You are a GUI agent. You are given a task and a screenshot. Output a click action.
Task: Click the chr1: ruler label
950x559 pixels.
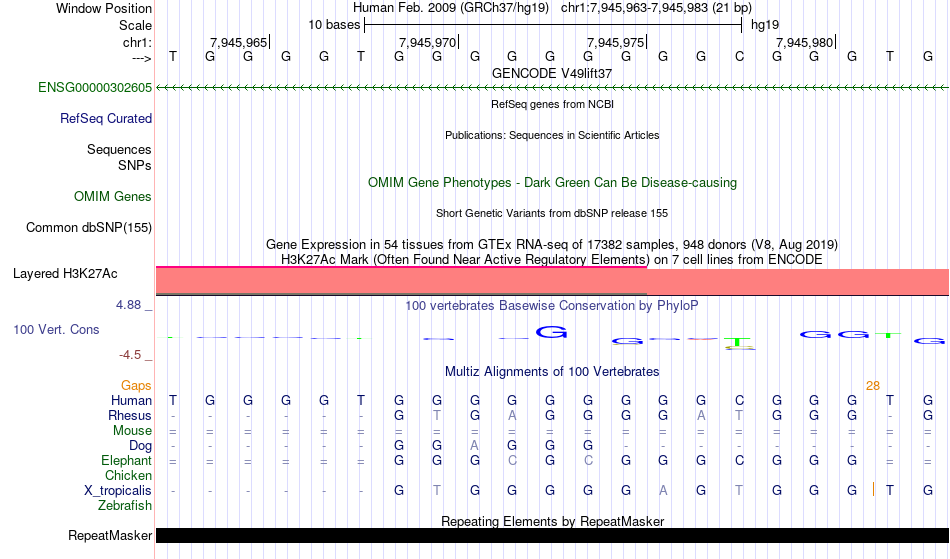point(137,42)
